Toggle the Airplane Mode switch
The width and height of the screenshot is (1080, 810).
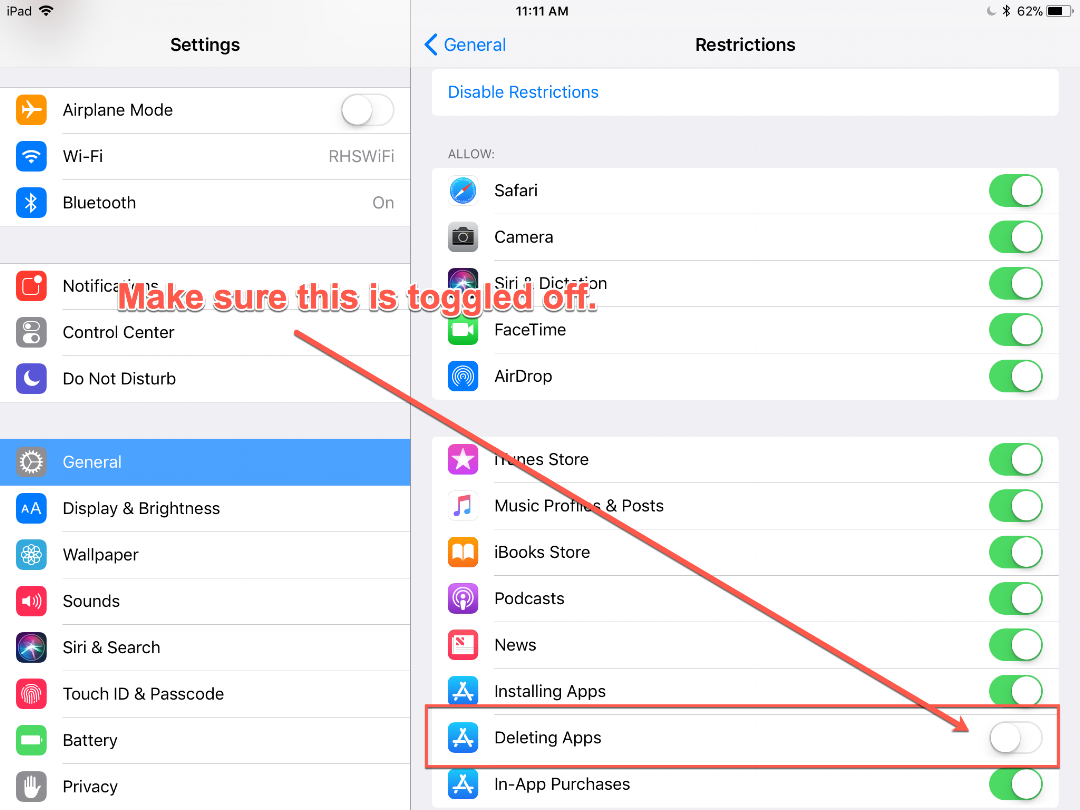coord(367,110)
